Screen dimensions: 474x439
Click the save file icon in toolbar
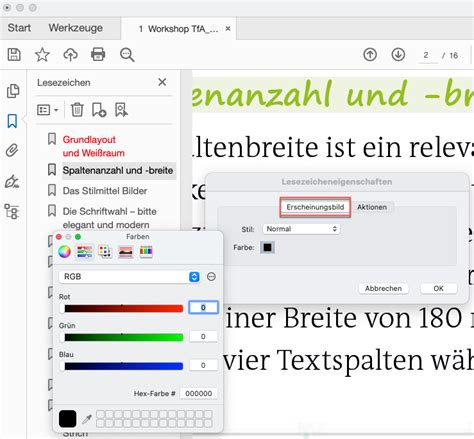tap(14, 54)
